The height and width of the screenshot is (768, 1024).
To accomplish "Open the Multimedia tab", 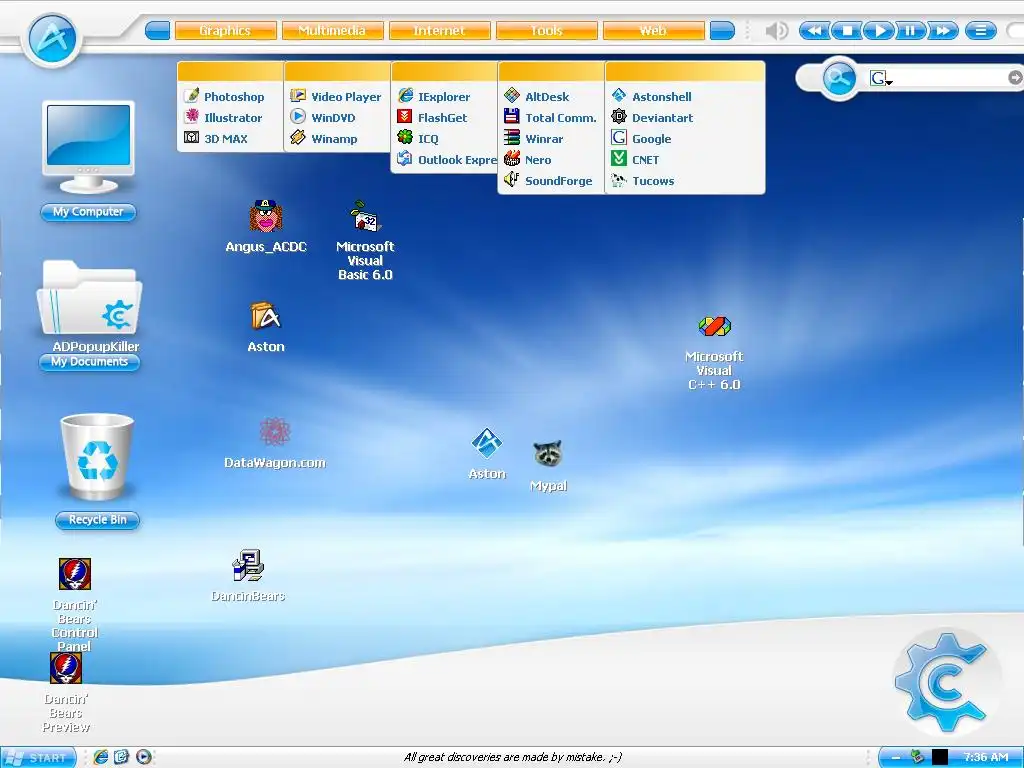I will [x=332, y=31].
